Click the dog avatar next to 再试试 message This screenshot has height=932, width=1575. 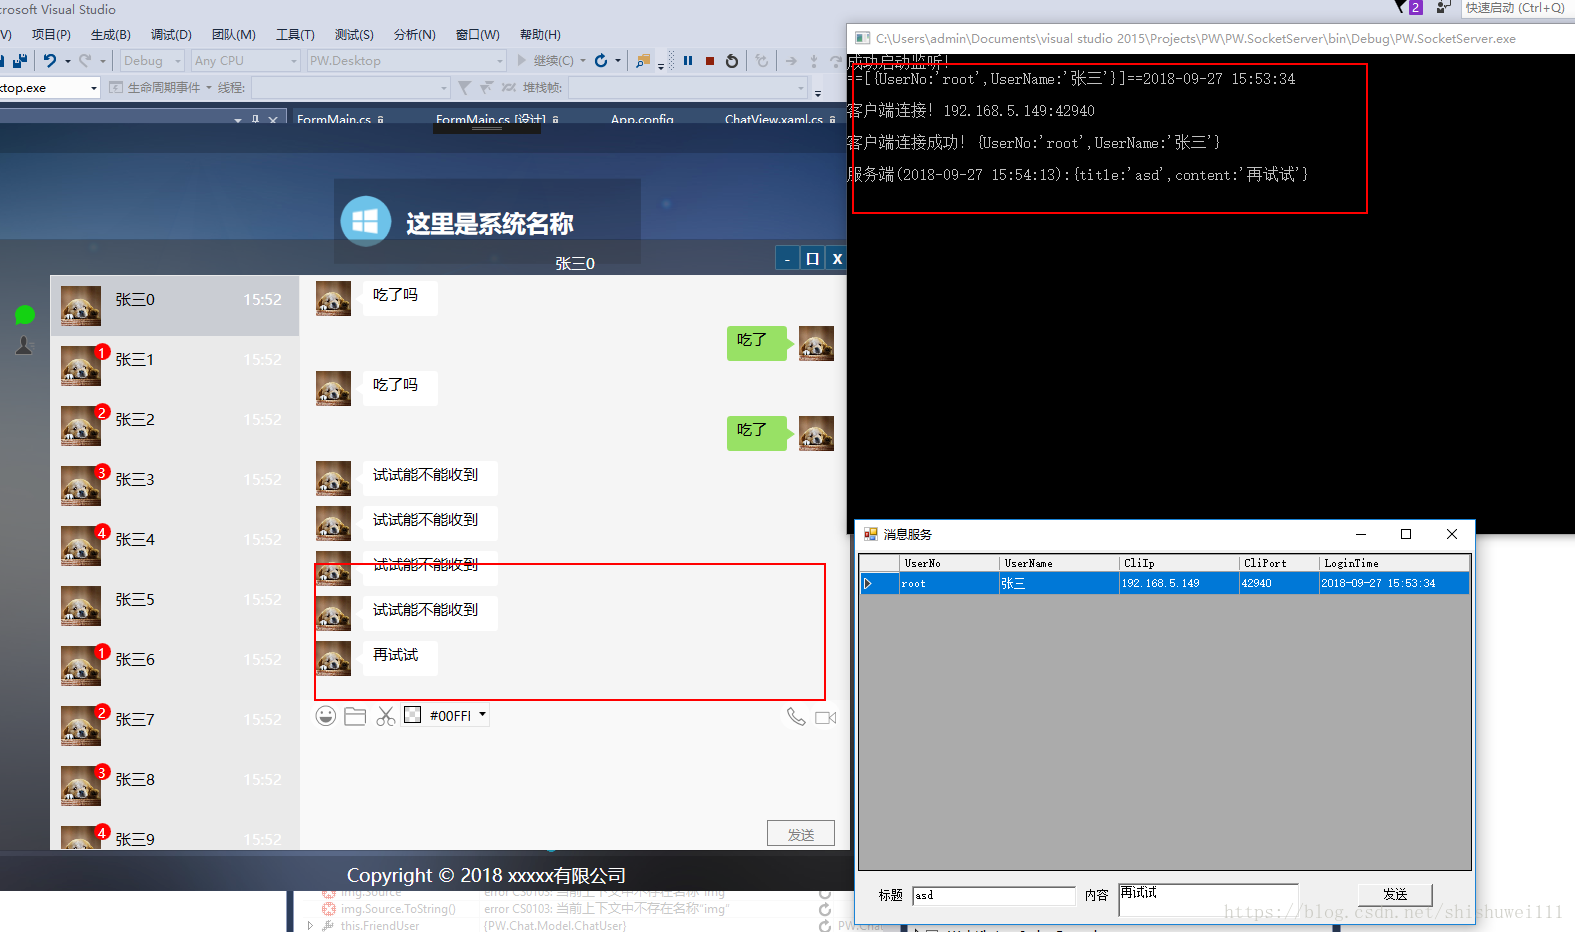click(333, 658)
